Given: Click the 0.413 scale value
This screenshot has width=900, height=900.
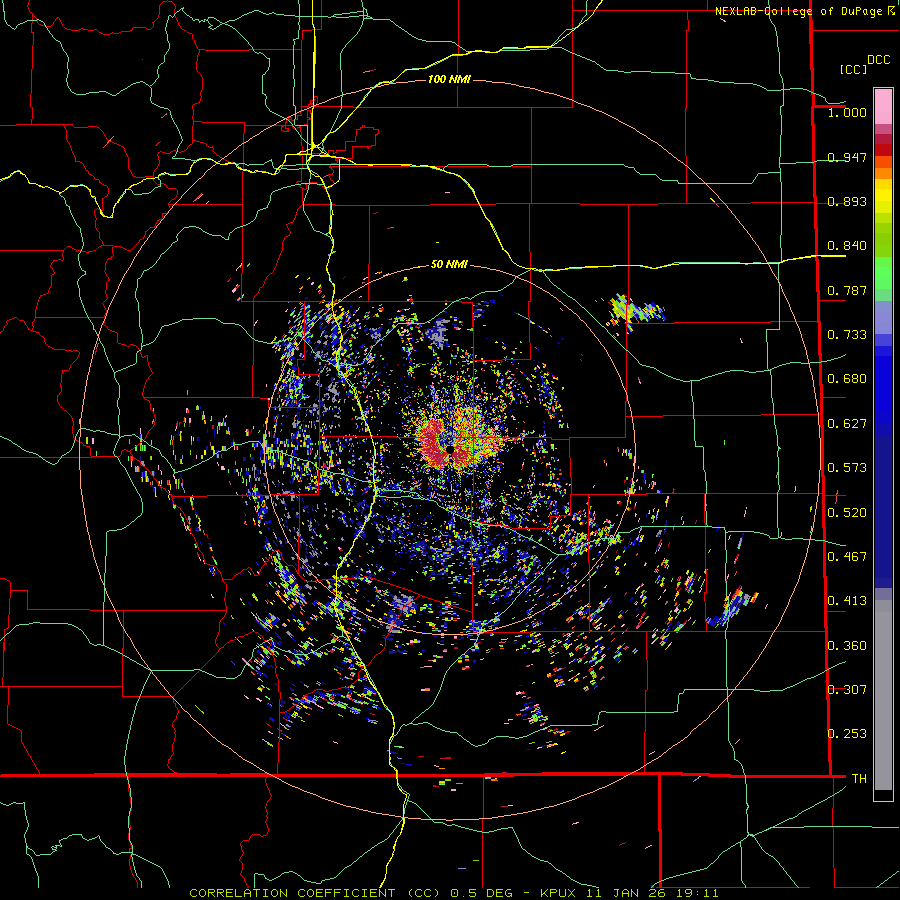Looking at the screenshot, I should pyautogui.click(x=847, y=601).
